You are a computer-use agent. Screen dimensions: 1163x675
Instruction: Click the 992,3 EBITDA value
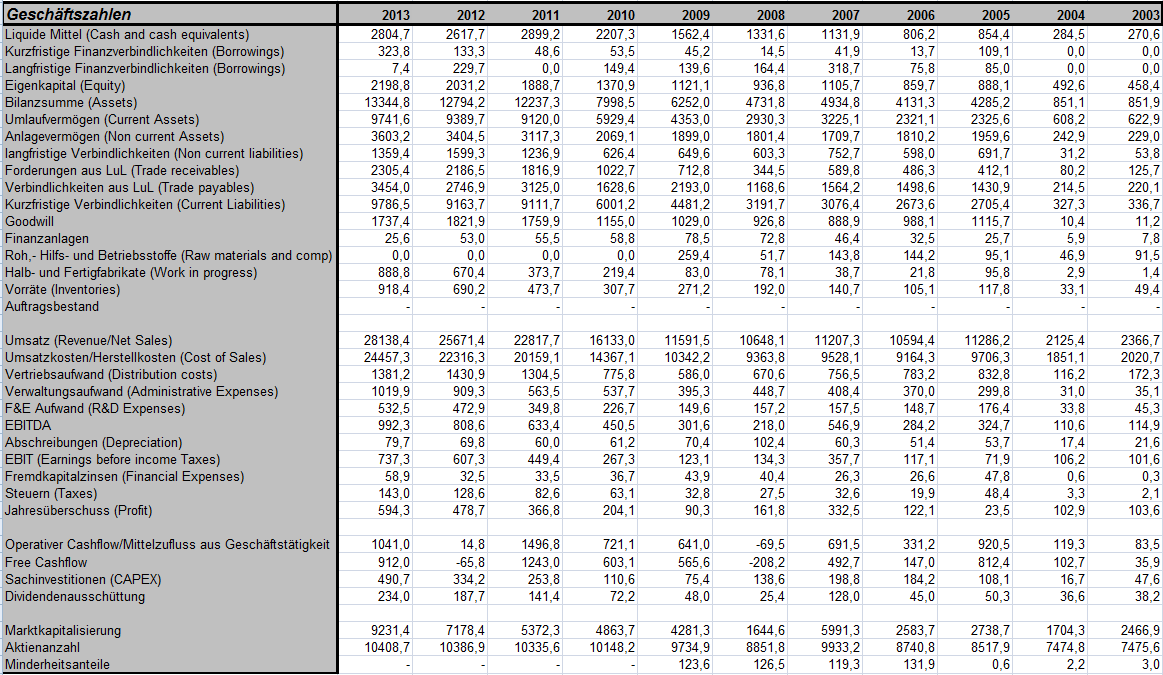pyautogui.click(x=393, y=426)
